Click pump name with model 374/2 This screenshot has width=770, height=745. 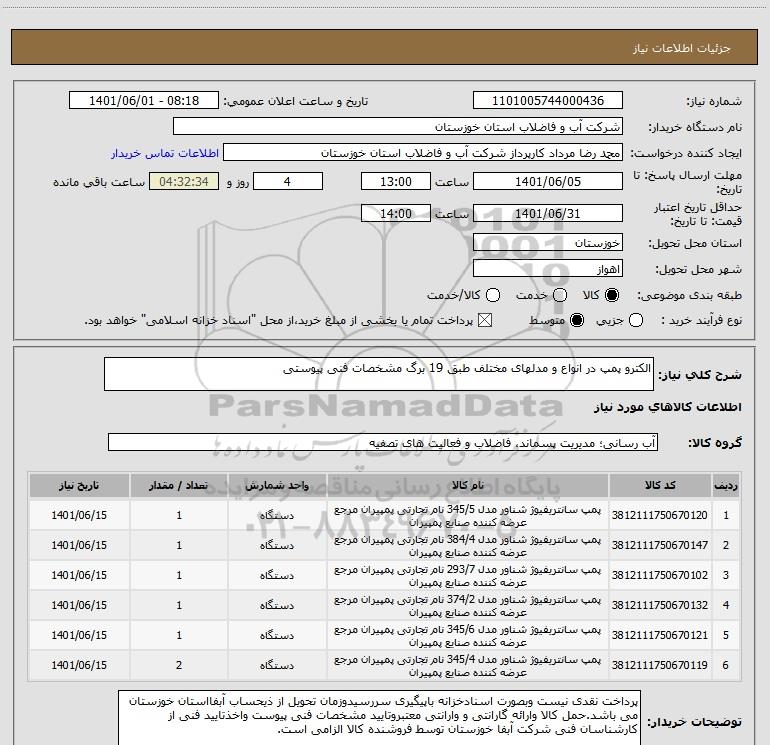pyautogui.click(x=468, y=606)
